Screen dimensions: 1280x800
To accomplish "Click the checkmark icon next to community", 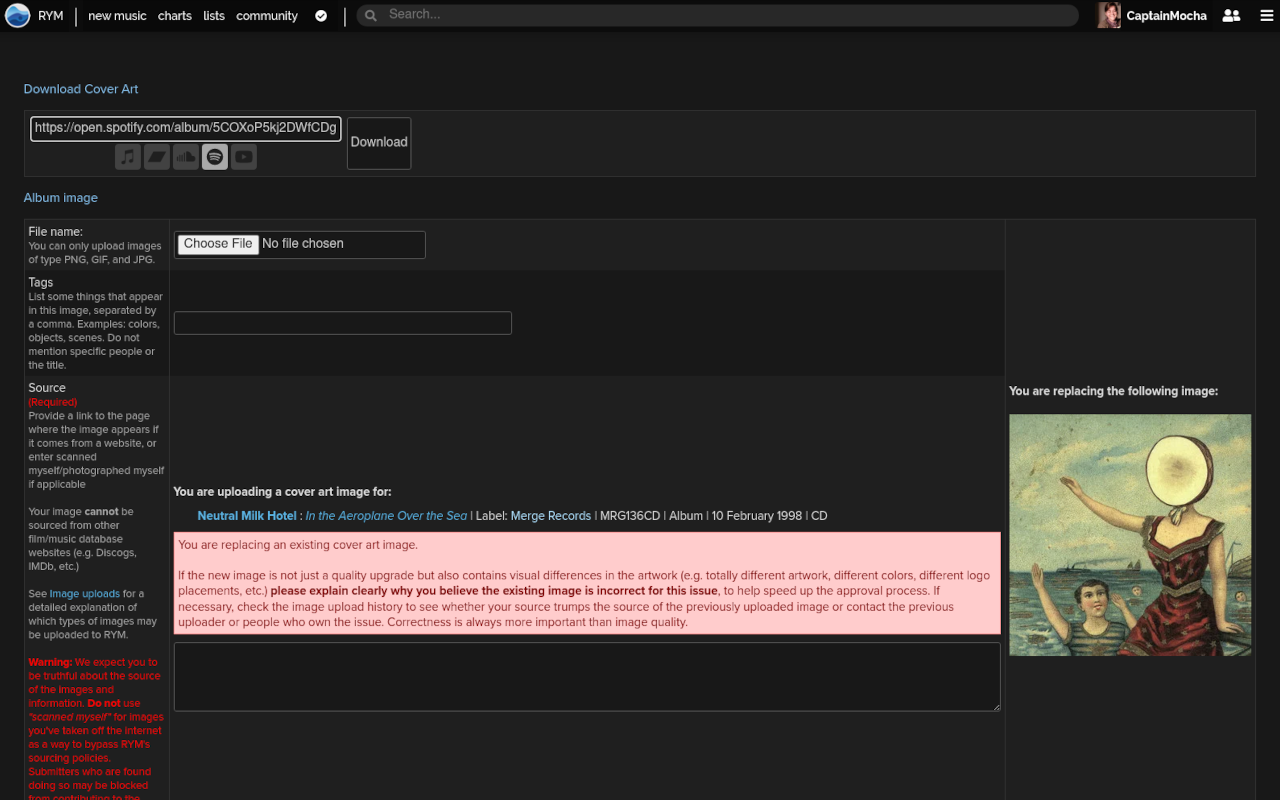I will [x=320, y=15].
